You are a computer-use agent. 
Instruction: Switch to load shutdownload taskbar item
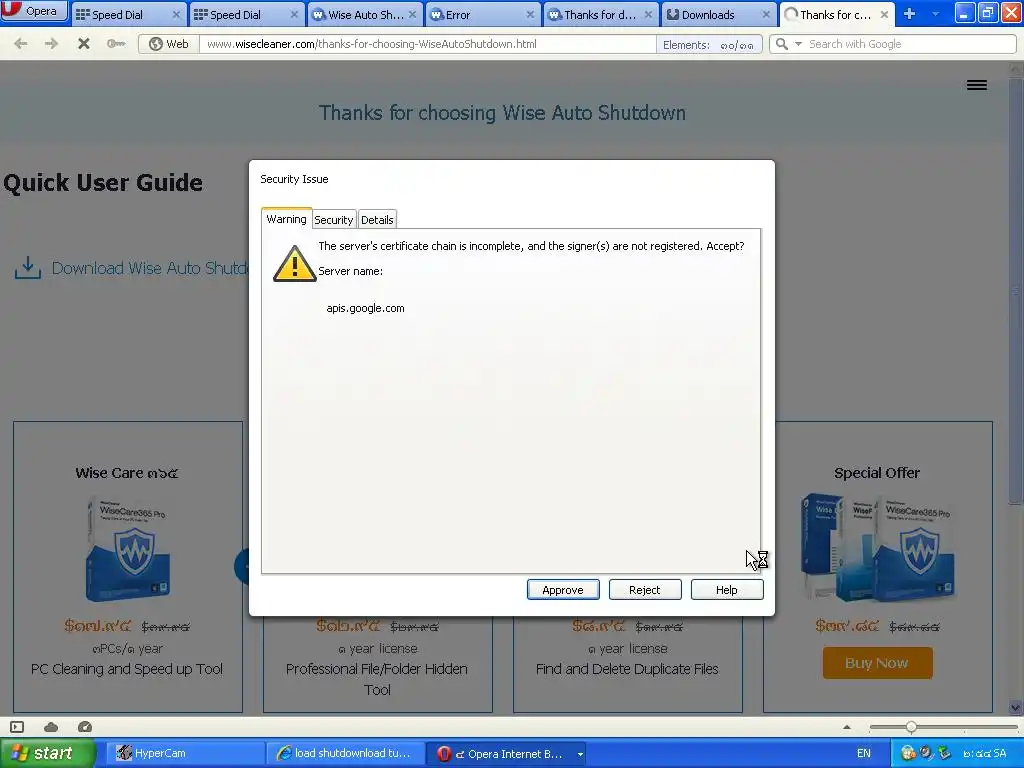(x=345, y=753)
